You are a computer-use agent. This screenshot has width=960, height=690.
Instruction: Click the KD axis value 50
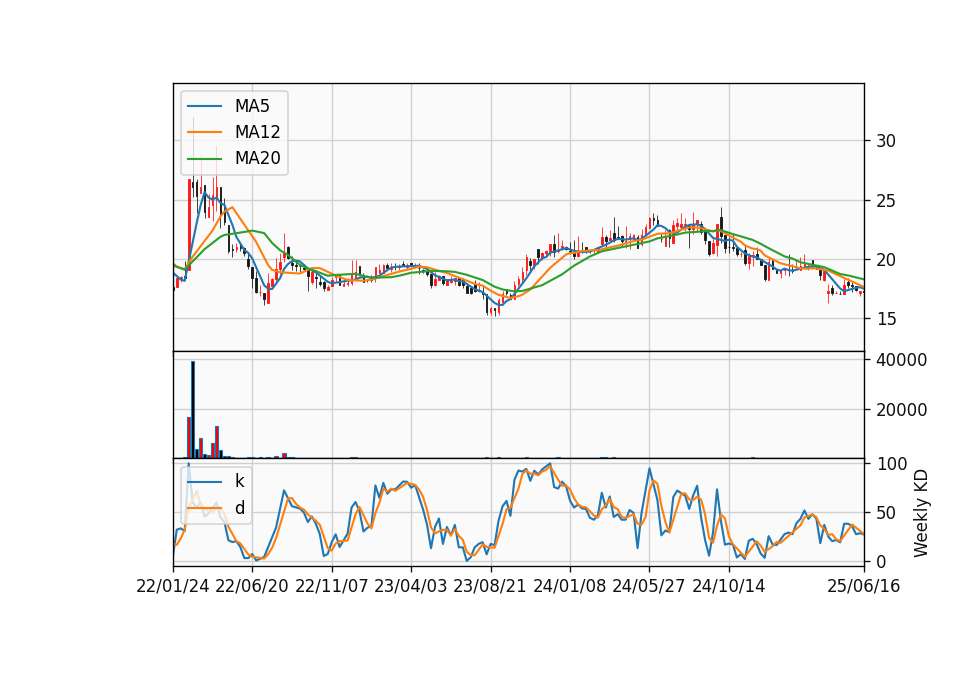[x=886, y=512]
